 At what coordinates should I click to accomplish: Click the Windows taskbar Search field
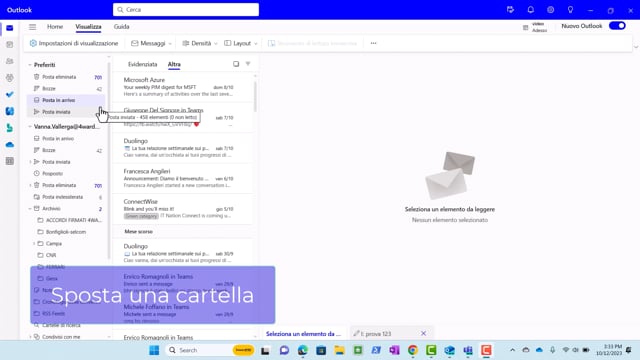click(210, 350)
